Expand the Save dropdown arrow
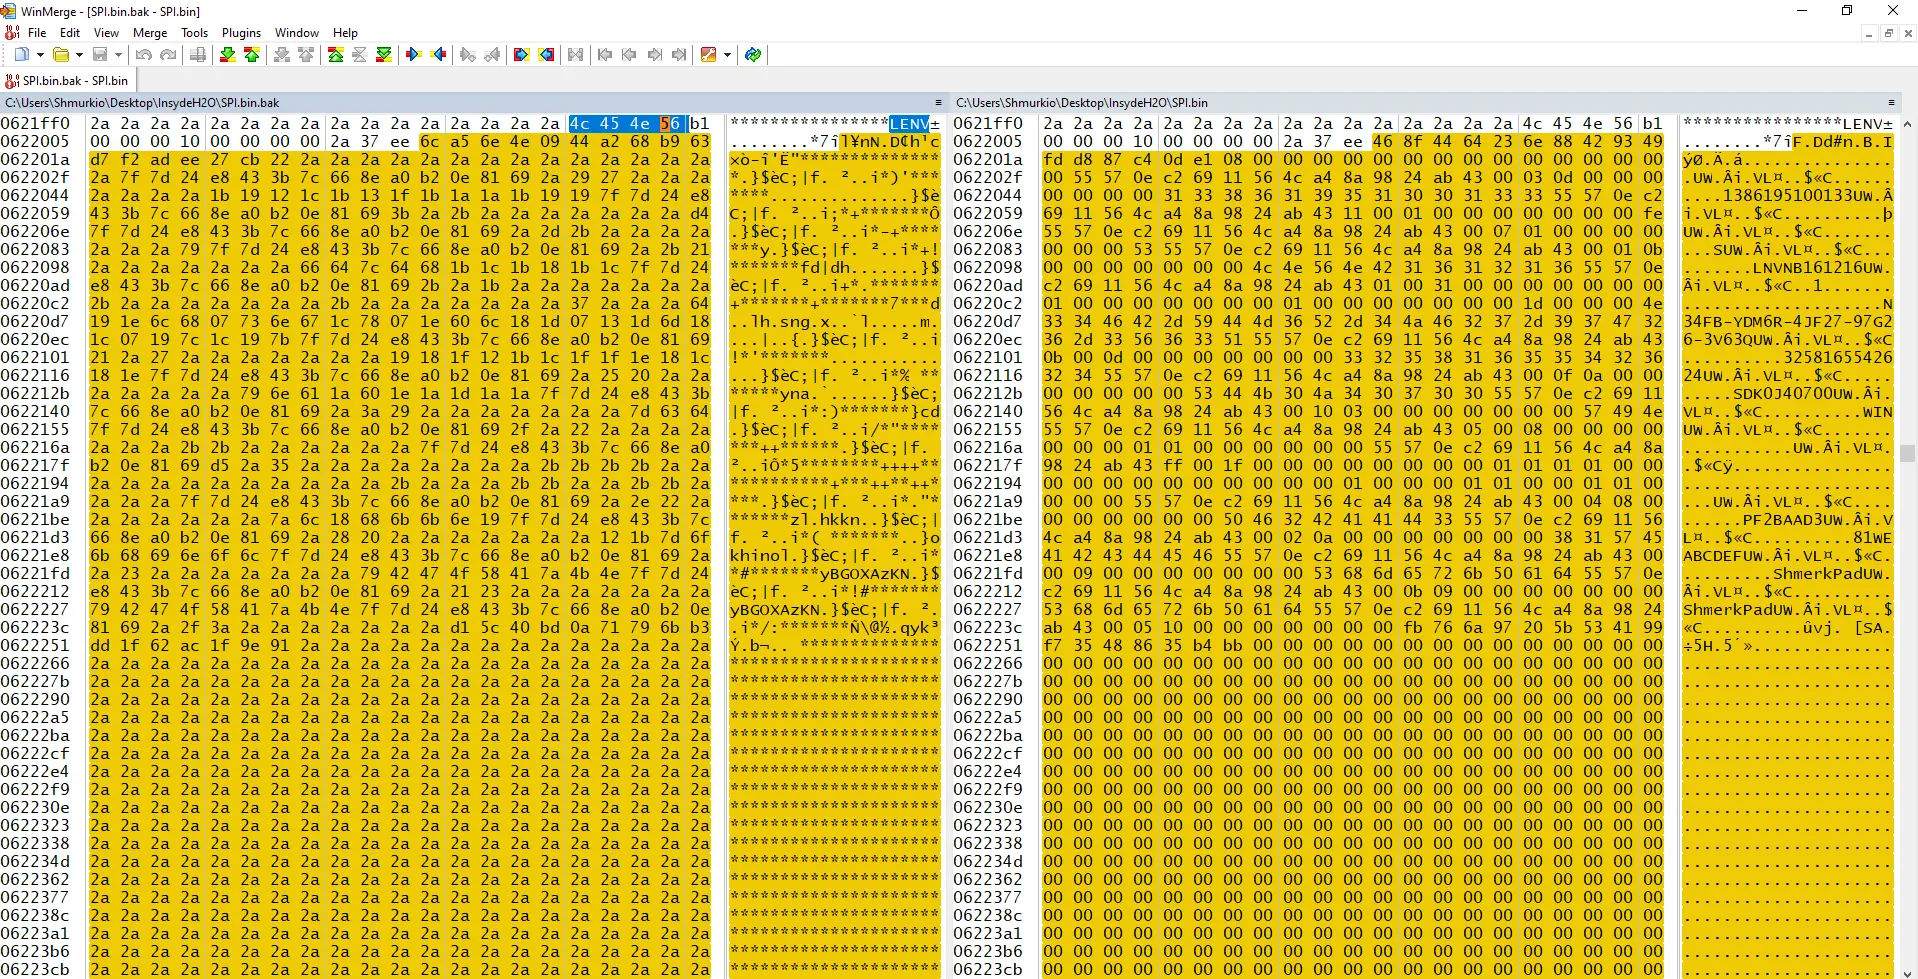 click(x=118, y=55)
